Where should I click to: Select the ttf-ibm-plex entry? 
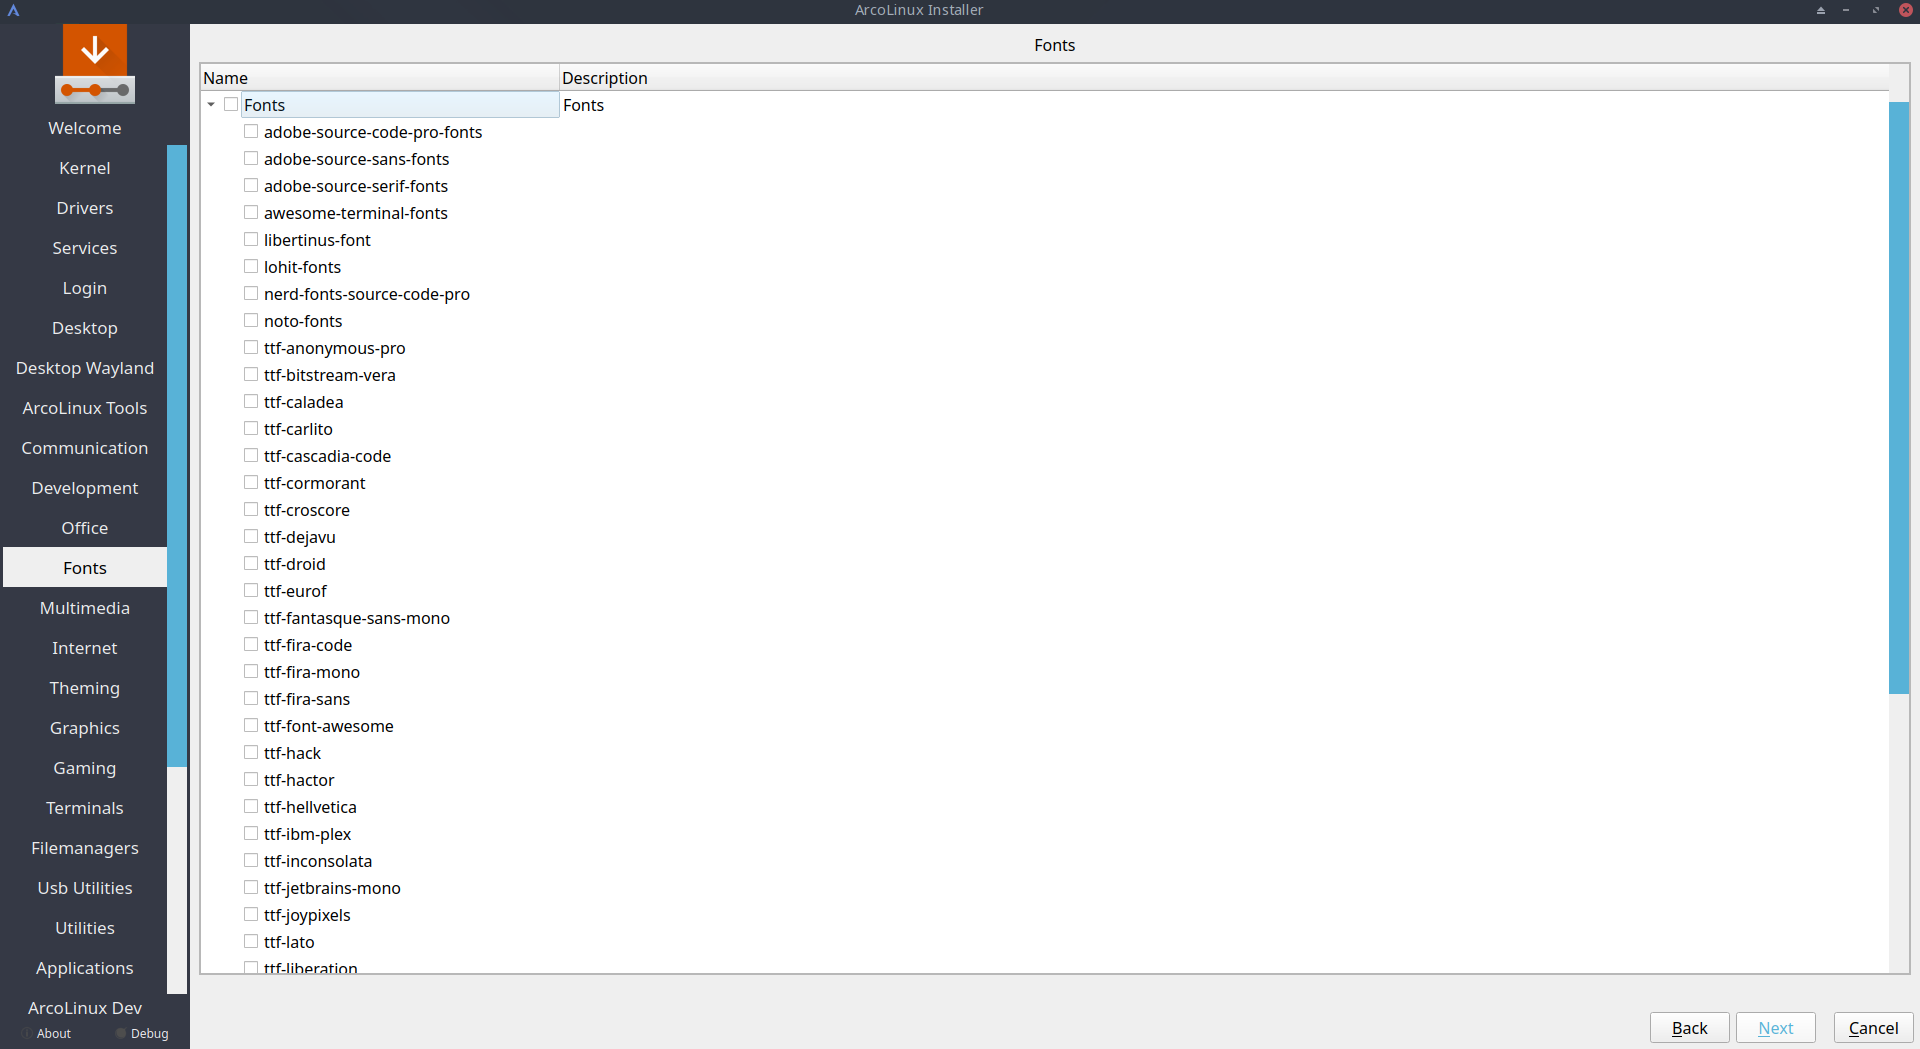pyautogui.click(x=307, y=834)
